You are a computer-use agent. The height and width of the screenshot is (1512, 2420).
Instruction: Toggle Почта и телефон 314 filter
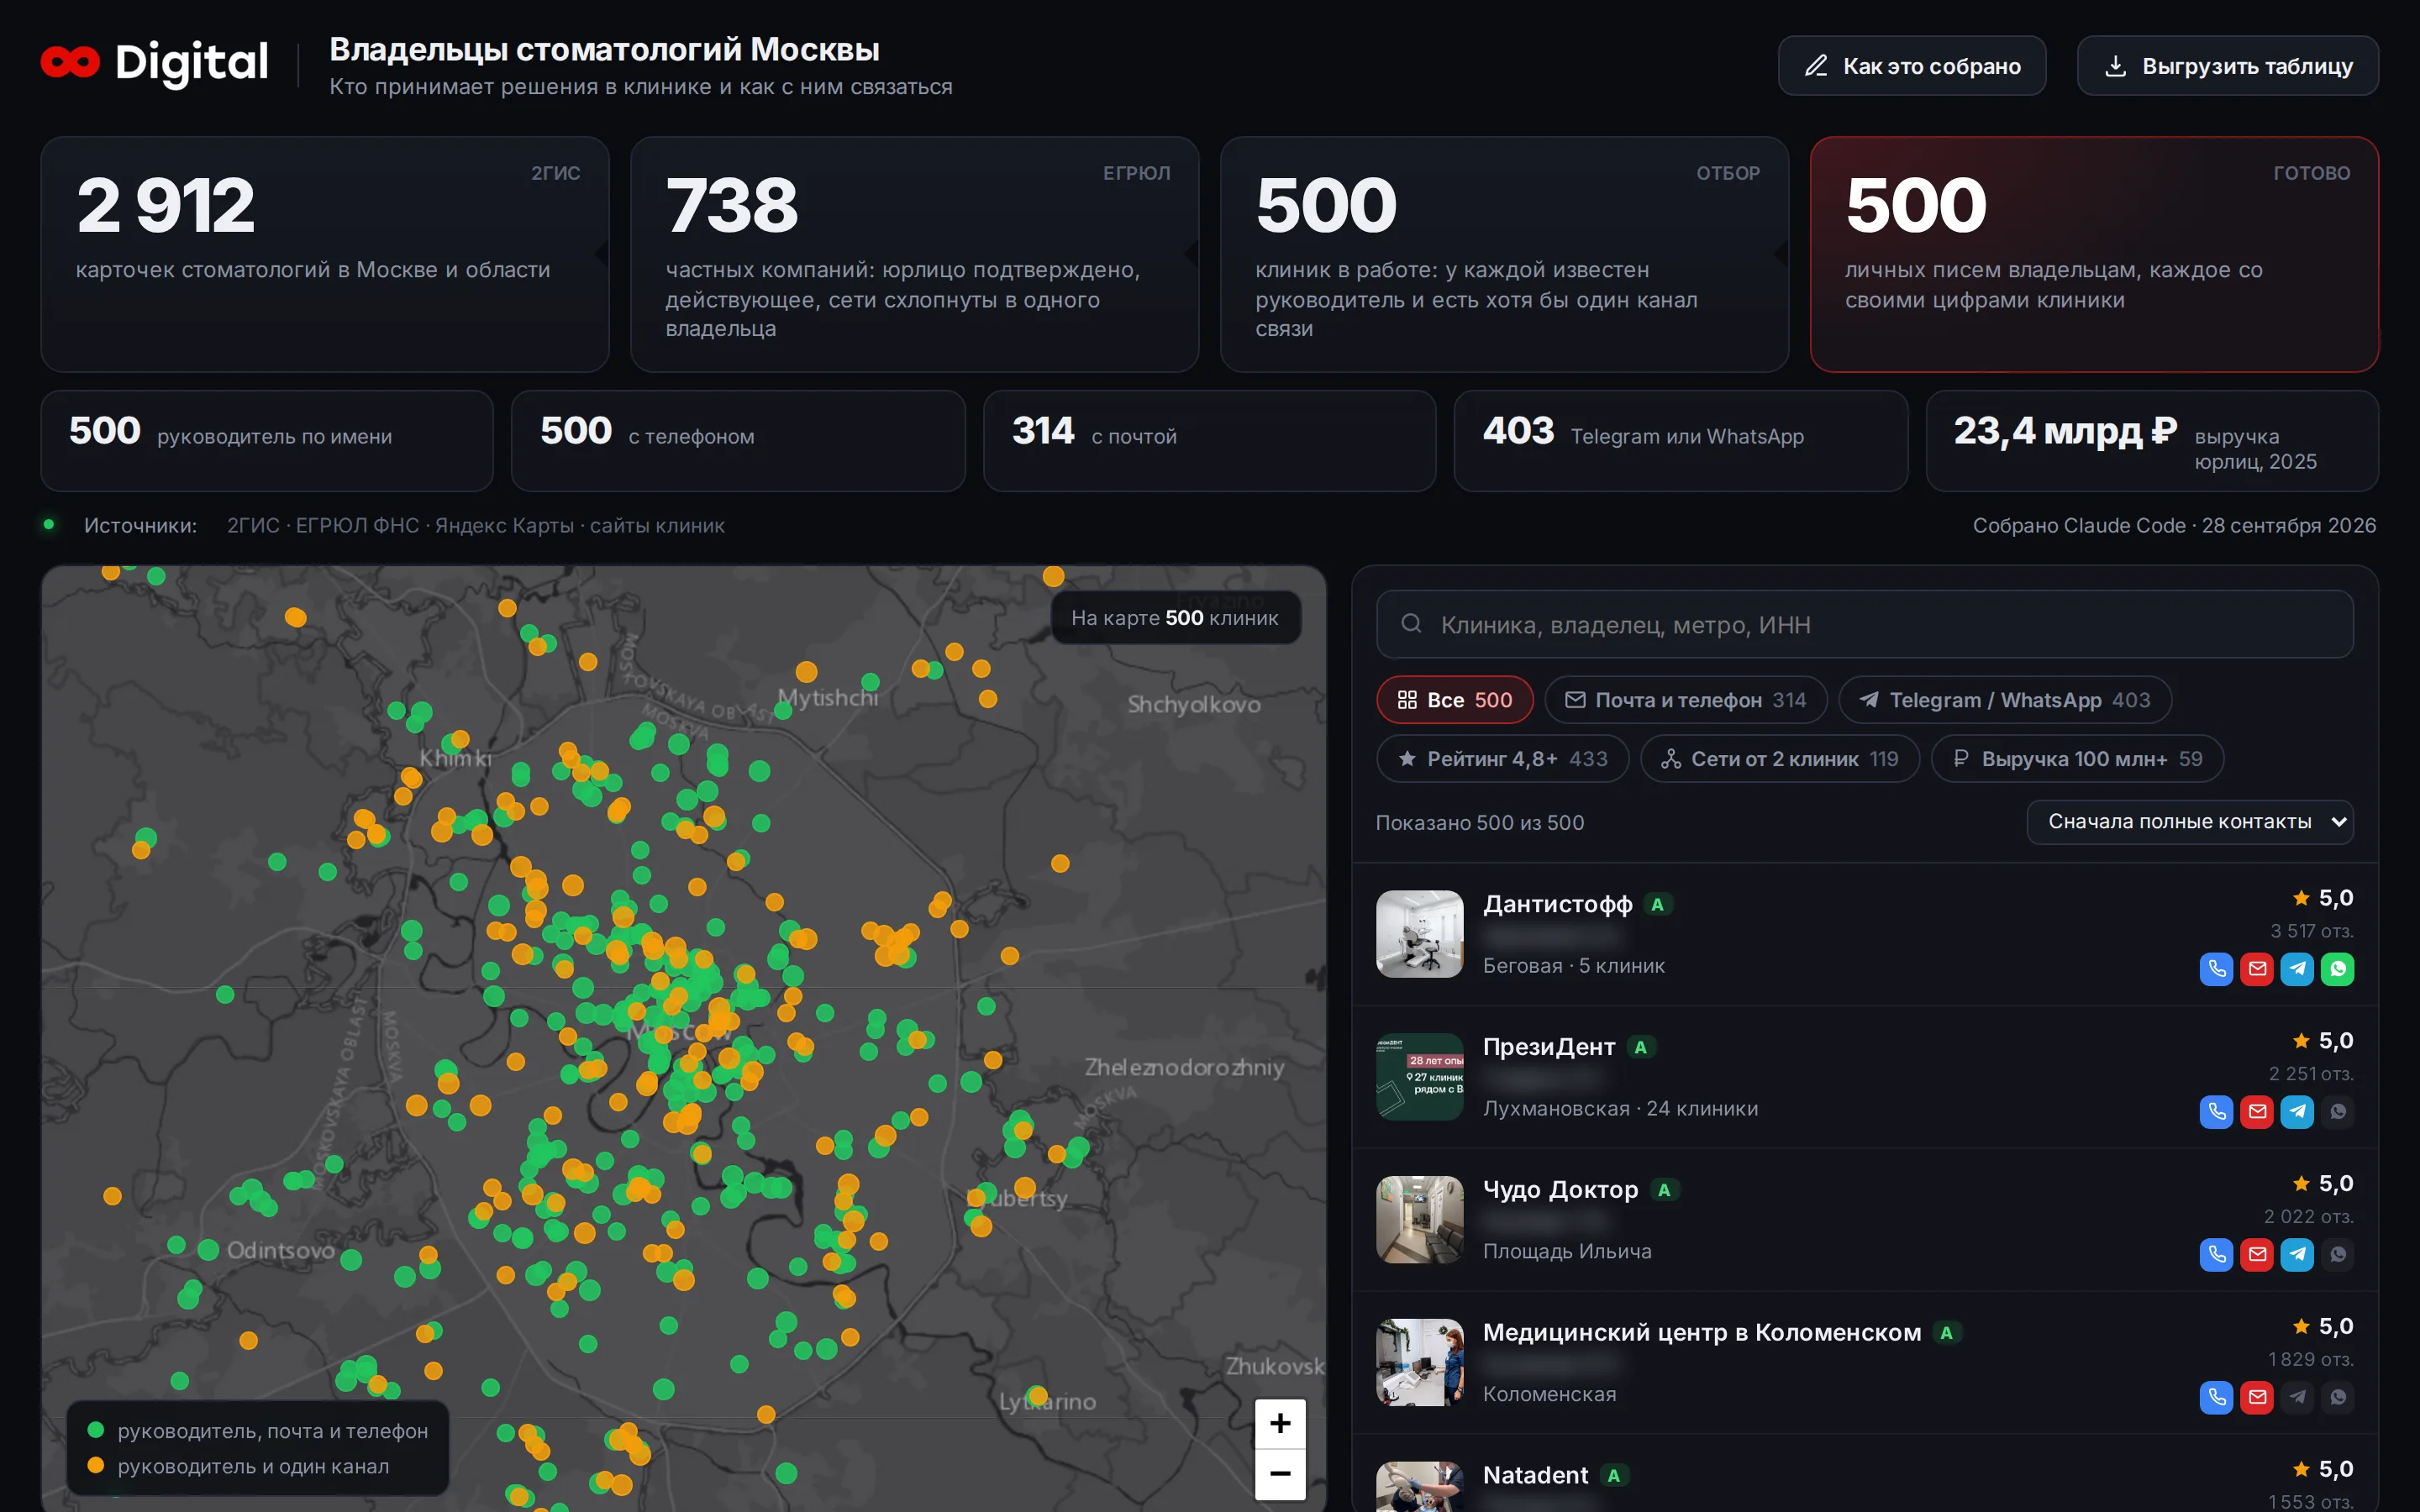click(1685, 700)
